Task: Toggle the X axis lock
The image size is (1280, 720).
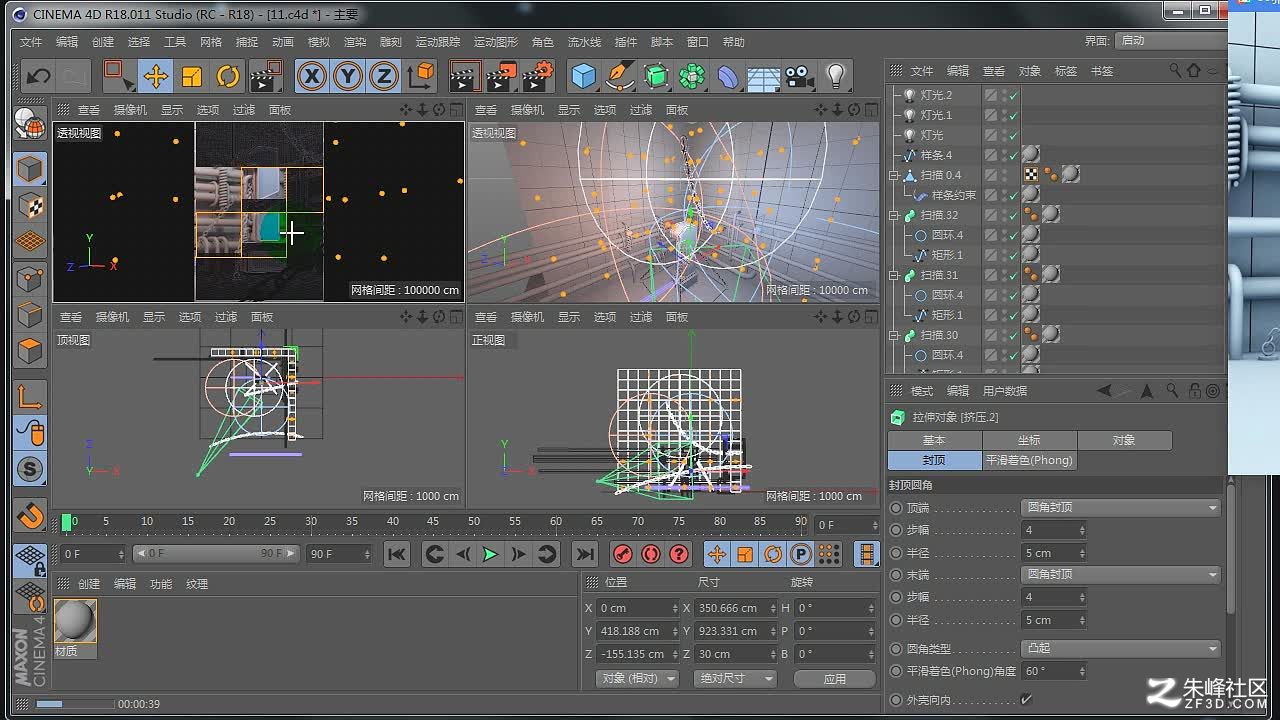Action: (312, 76)
